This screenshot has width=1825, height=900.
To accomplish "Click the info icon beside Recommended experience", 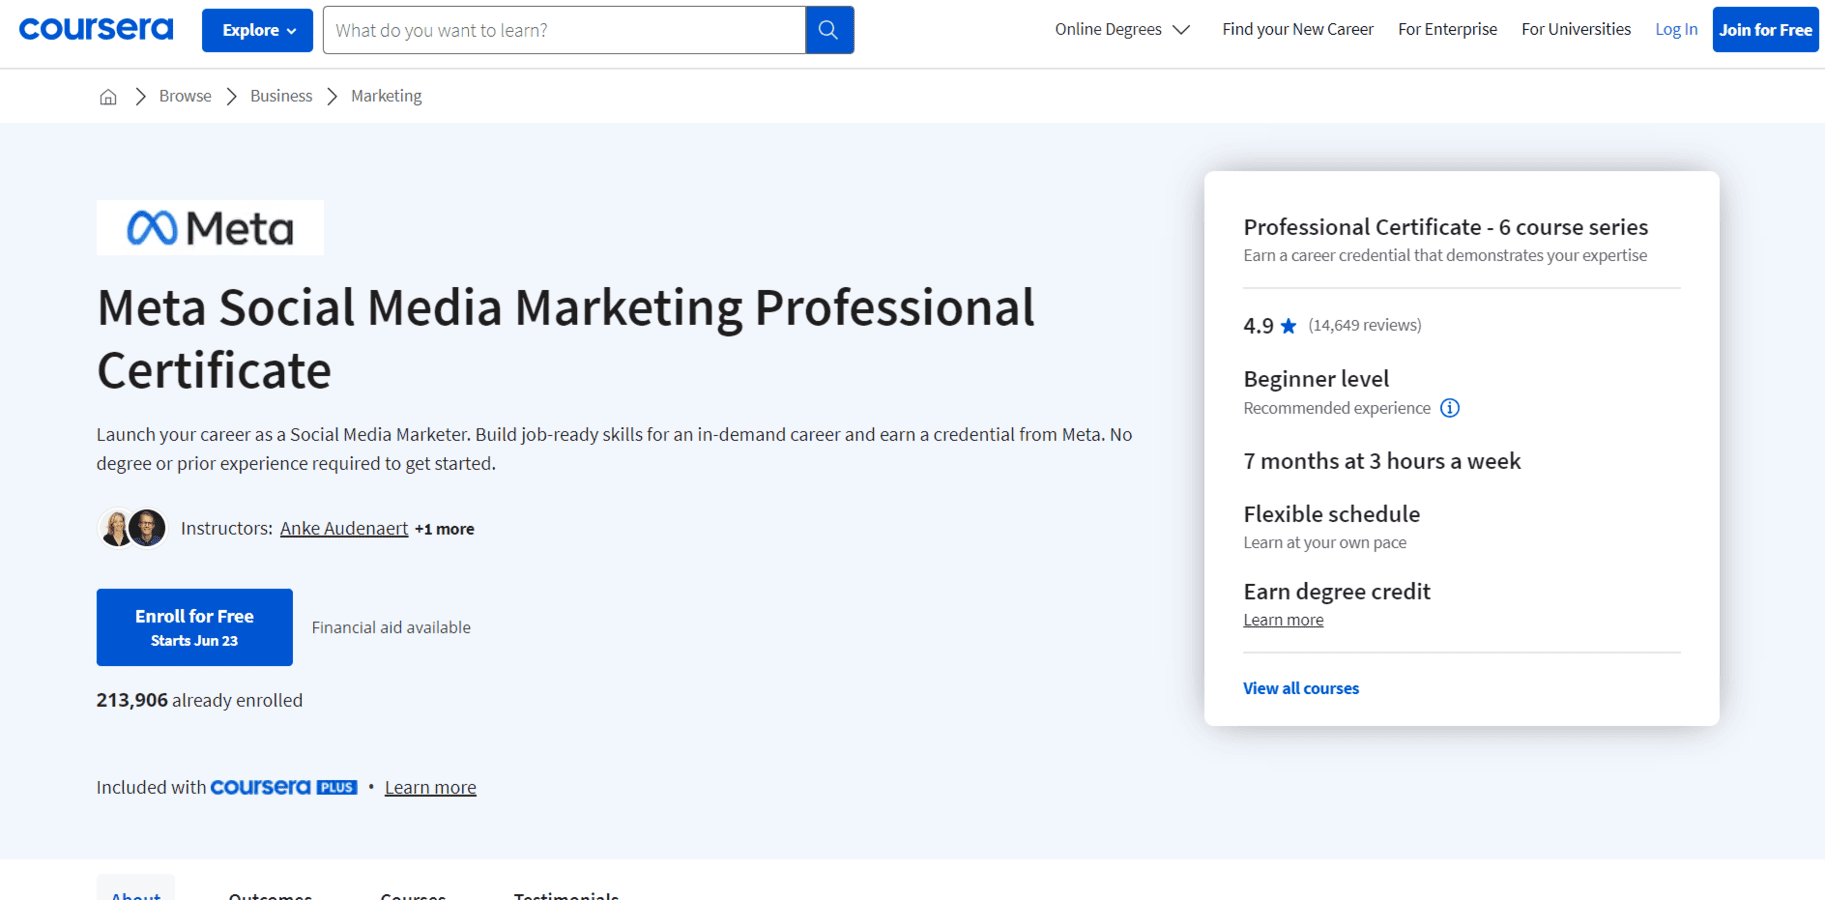I will (x=1449, y=407).
